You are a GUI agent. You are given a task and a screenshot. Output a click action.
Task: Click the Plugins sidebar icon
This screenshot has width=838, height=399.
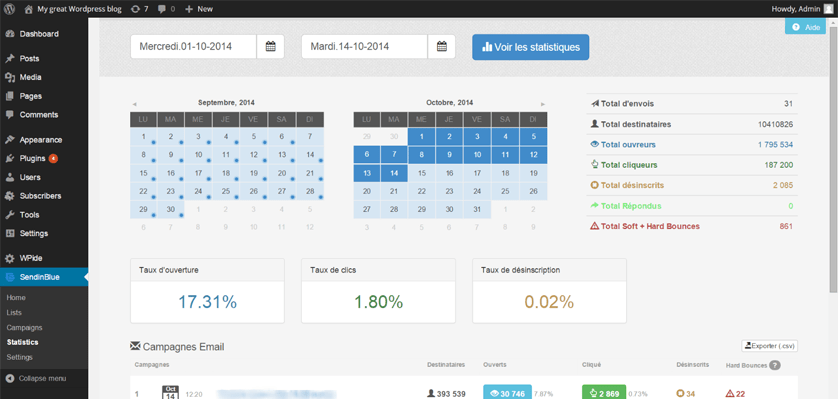coord(10,159)
